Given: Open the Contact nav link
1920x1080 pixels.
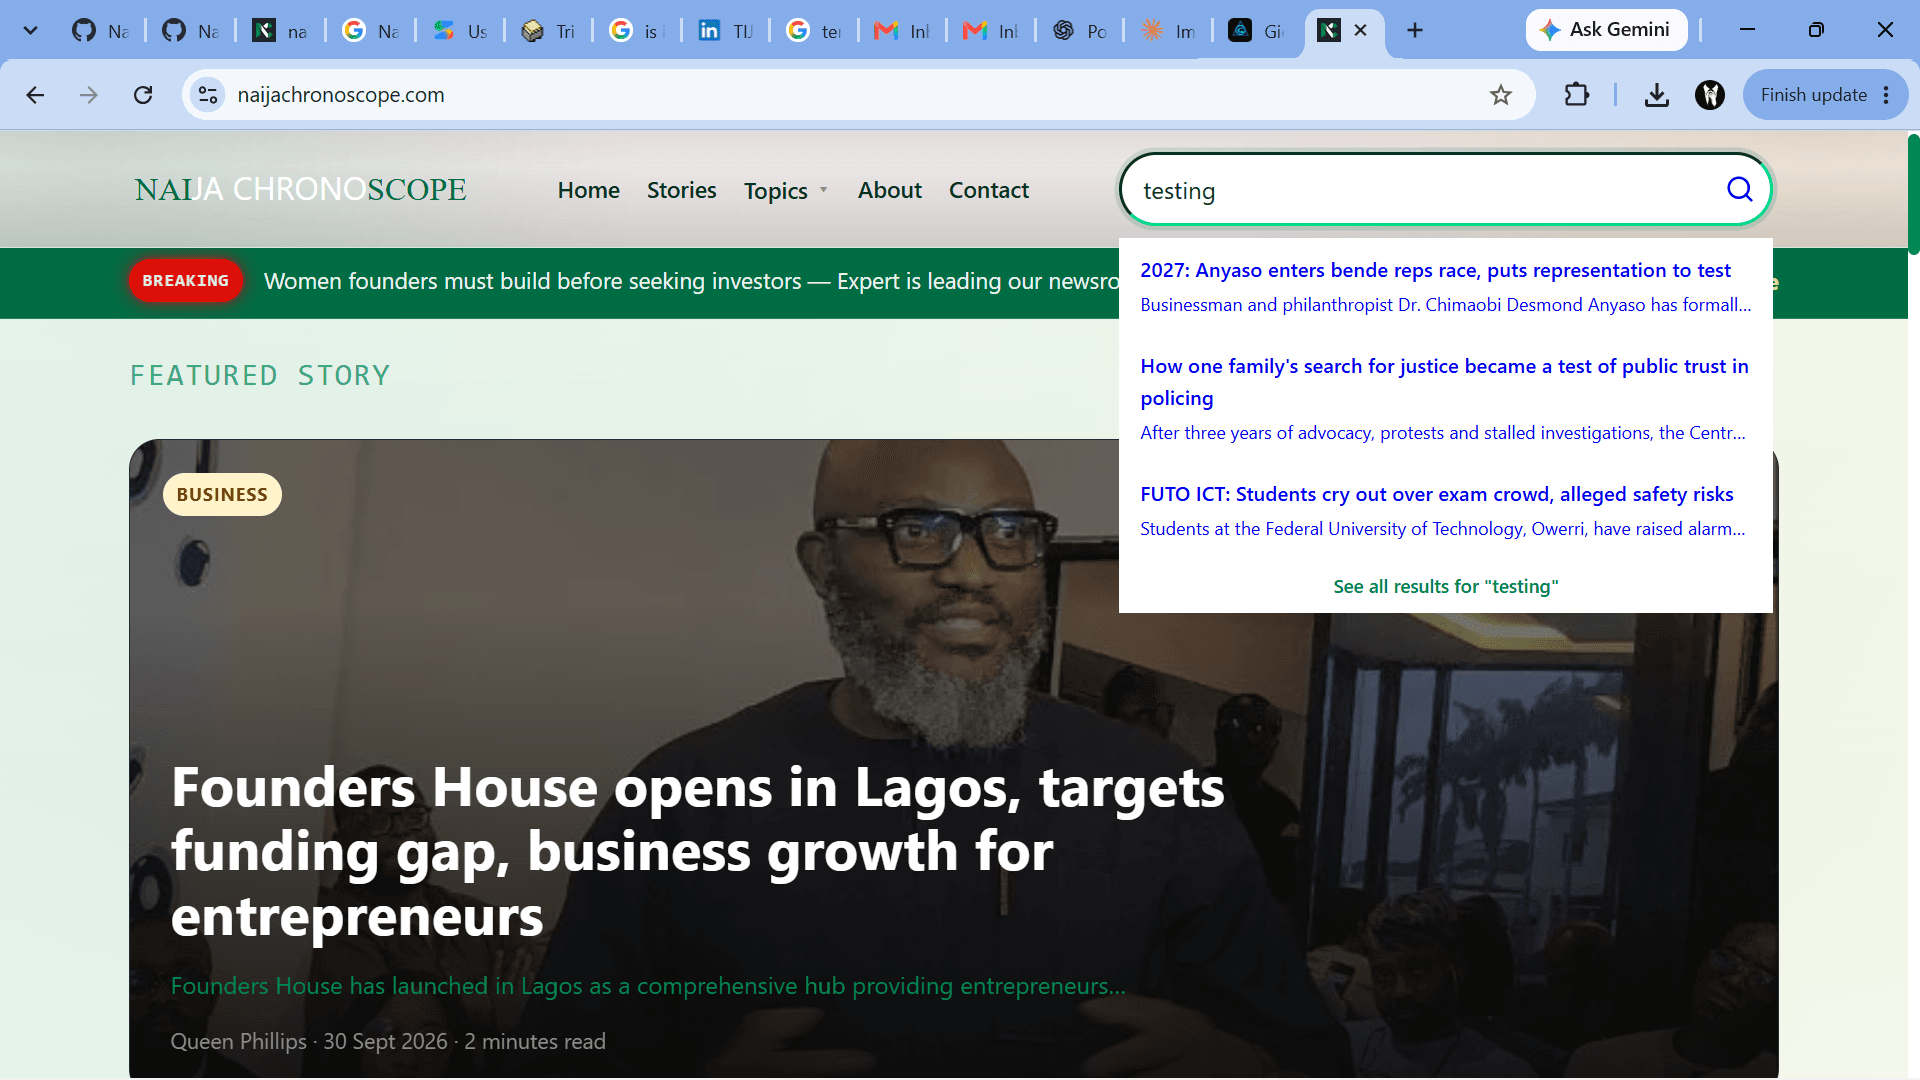Looking at the screenshot, I should (x=988, y=190).
